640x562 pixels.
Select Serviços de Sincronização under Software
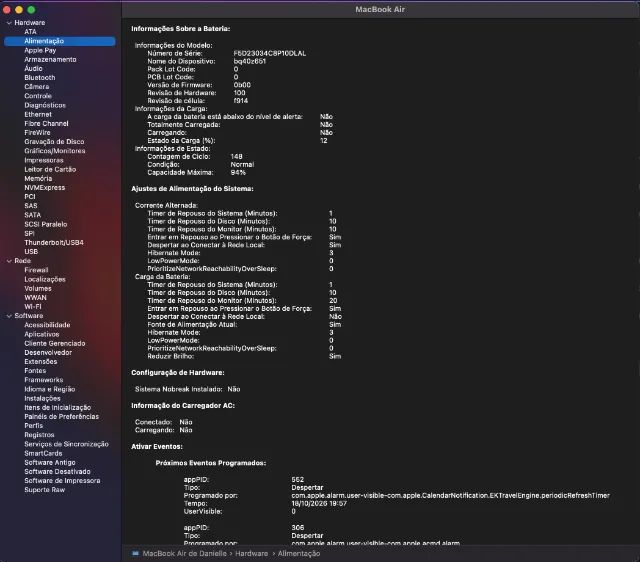(67, 444)
